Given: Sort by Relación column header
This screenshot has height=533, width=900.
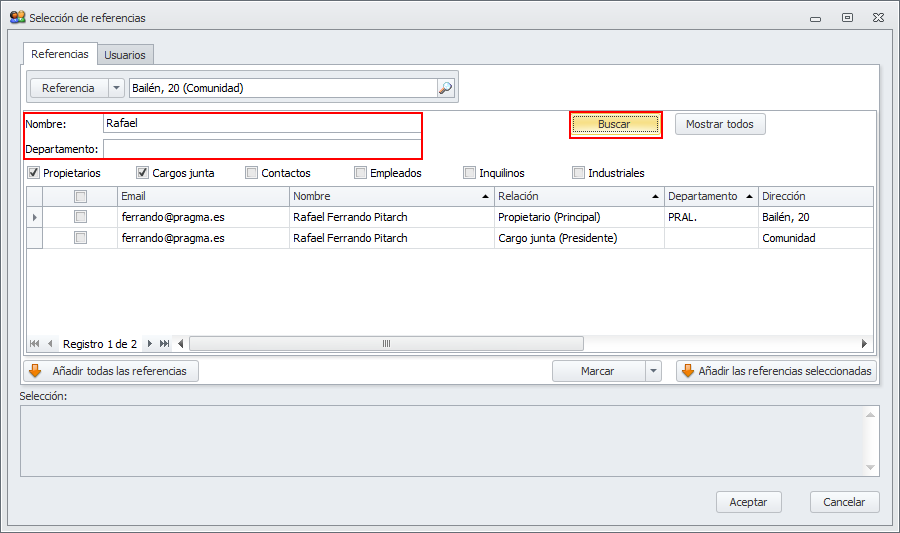Looking at the screenshot, I should [x=579, y=196].
